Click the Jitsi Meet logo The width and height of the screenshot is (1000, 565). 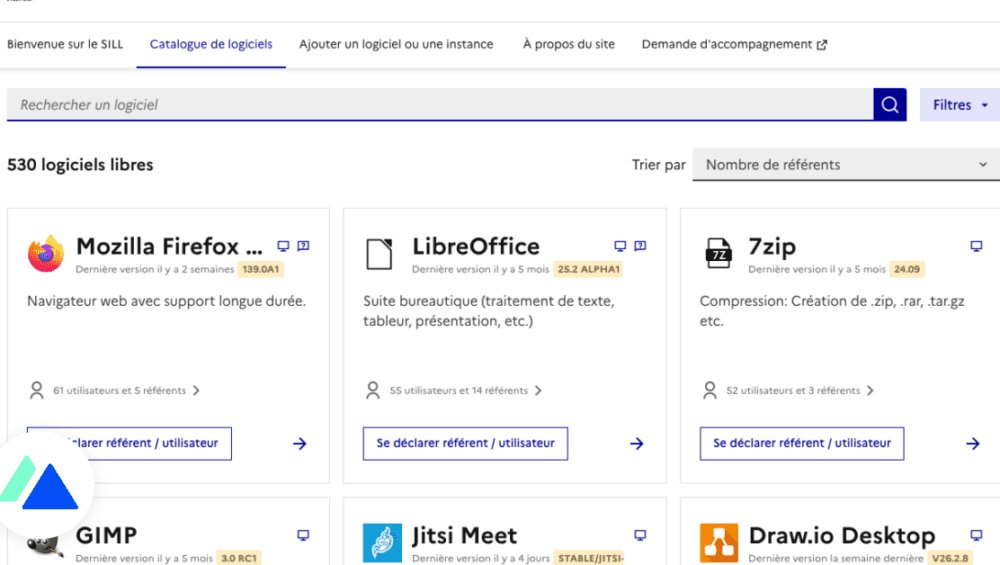(383, 543)
